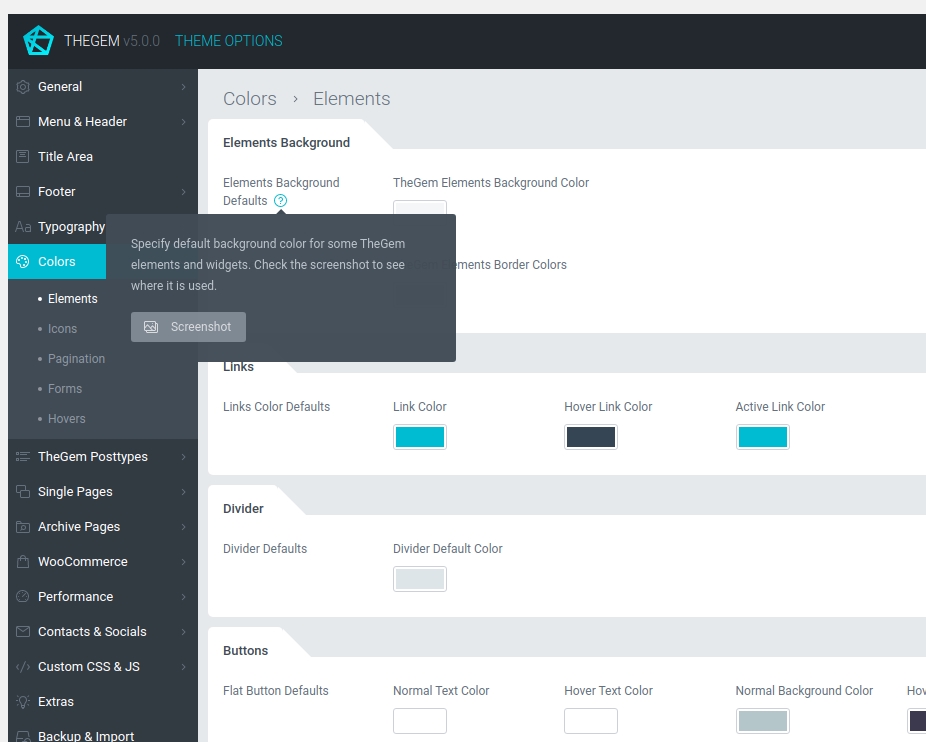The height and width of the screenshot is (742, 926).
Task: Click the Contacts & Socials envelope icon
Action: click(x=23, y=632)
